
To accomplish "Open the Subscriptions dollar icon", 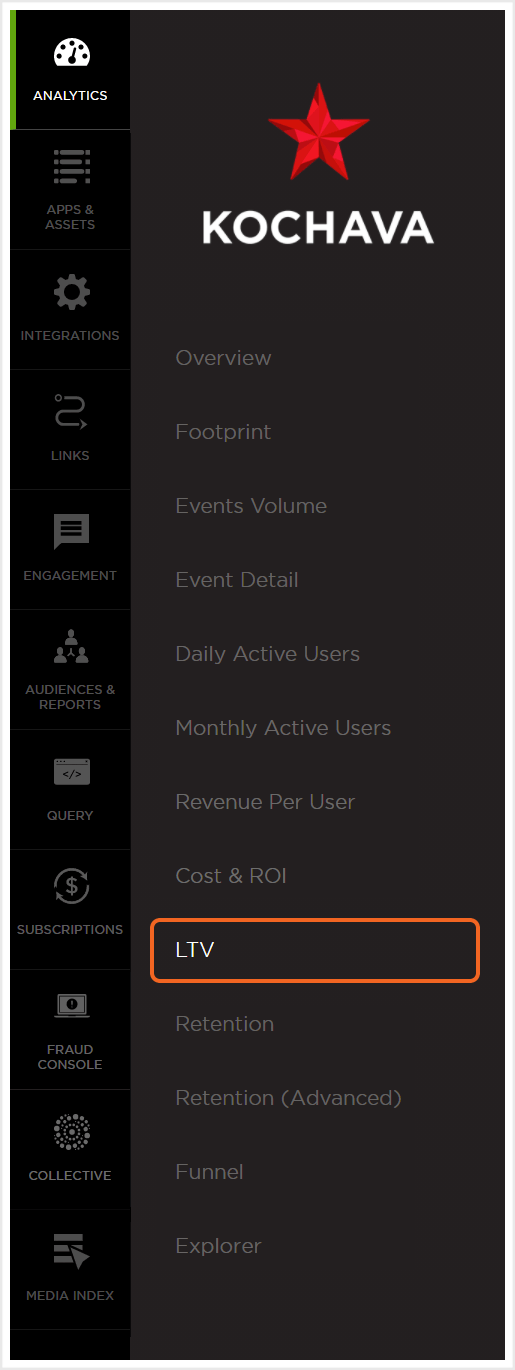I will click(71, 887).
